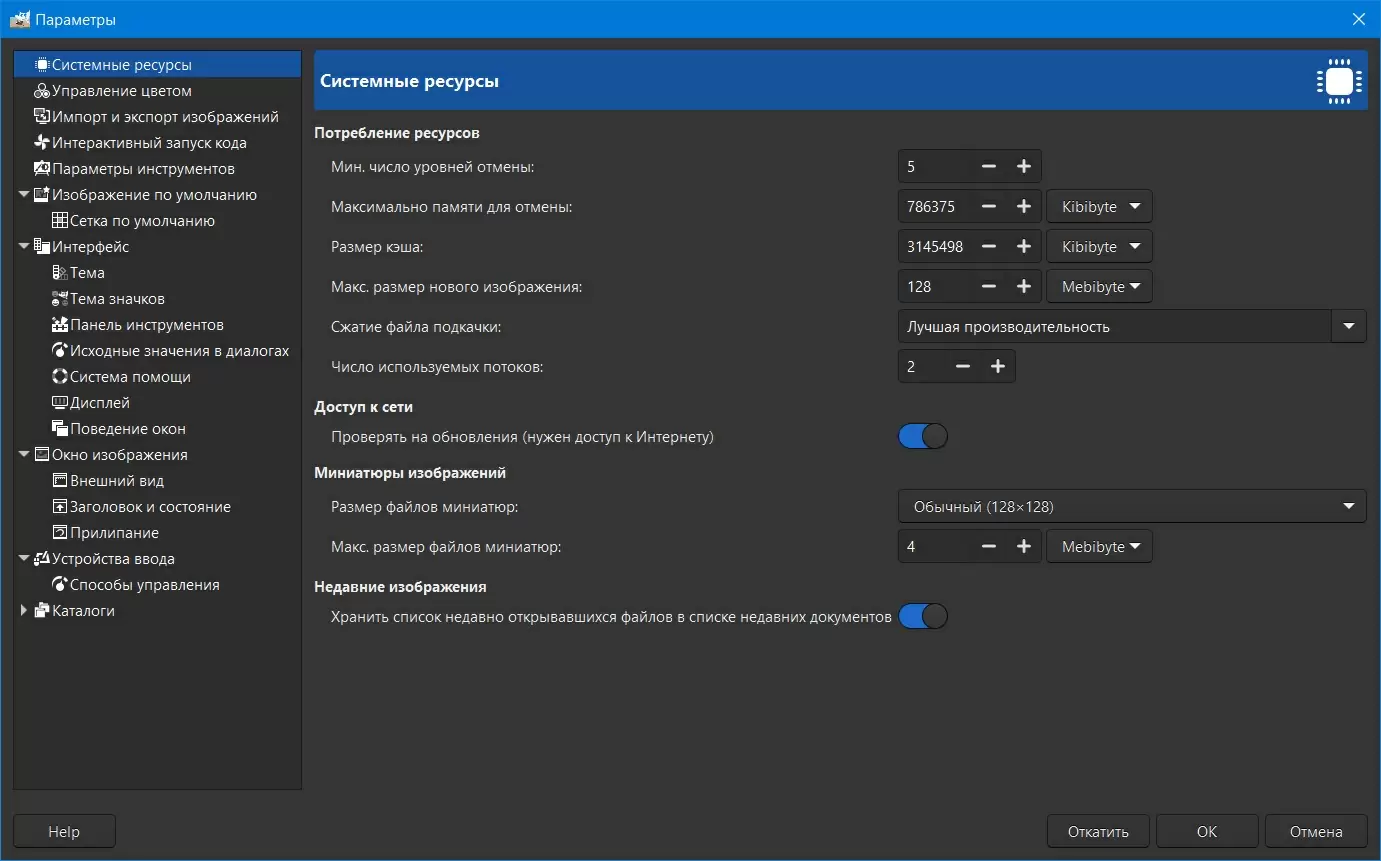The image size is (1381, 861).
Task: Click the Tool Options (Параметры инструментов) icon
Action: click(42, 169)
